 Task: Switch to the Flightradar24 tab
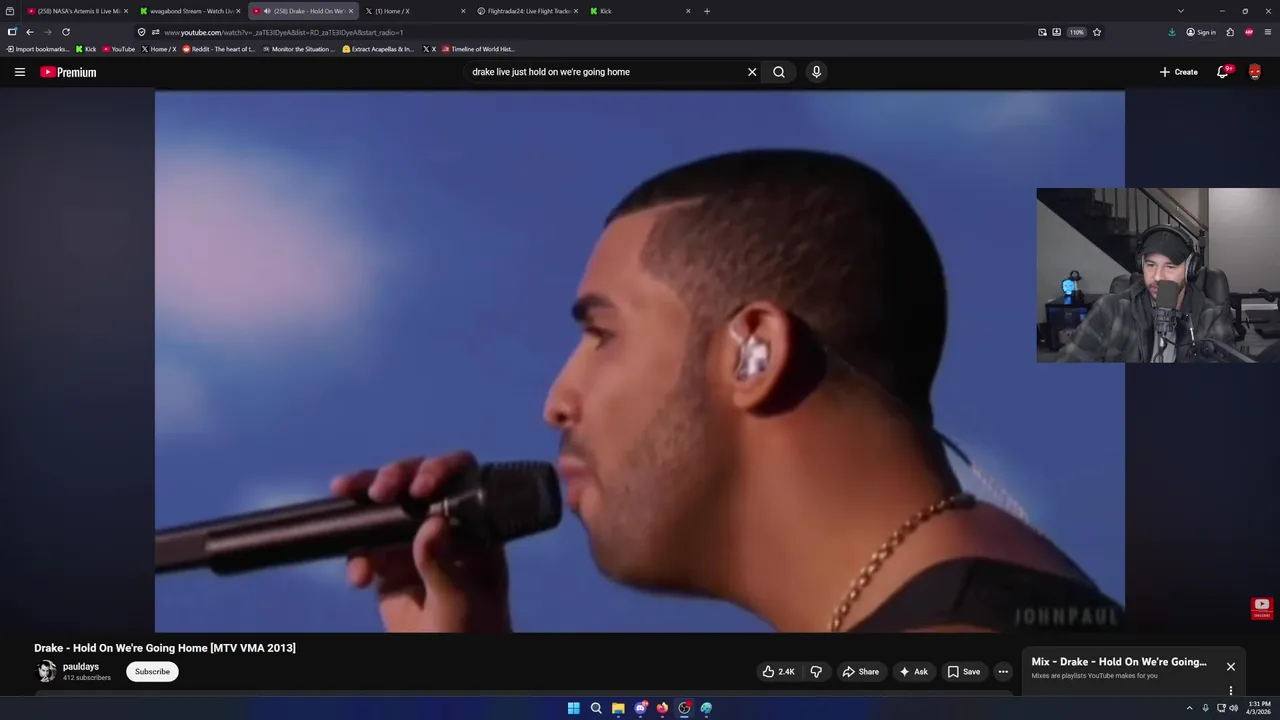[x=527, y=11]
